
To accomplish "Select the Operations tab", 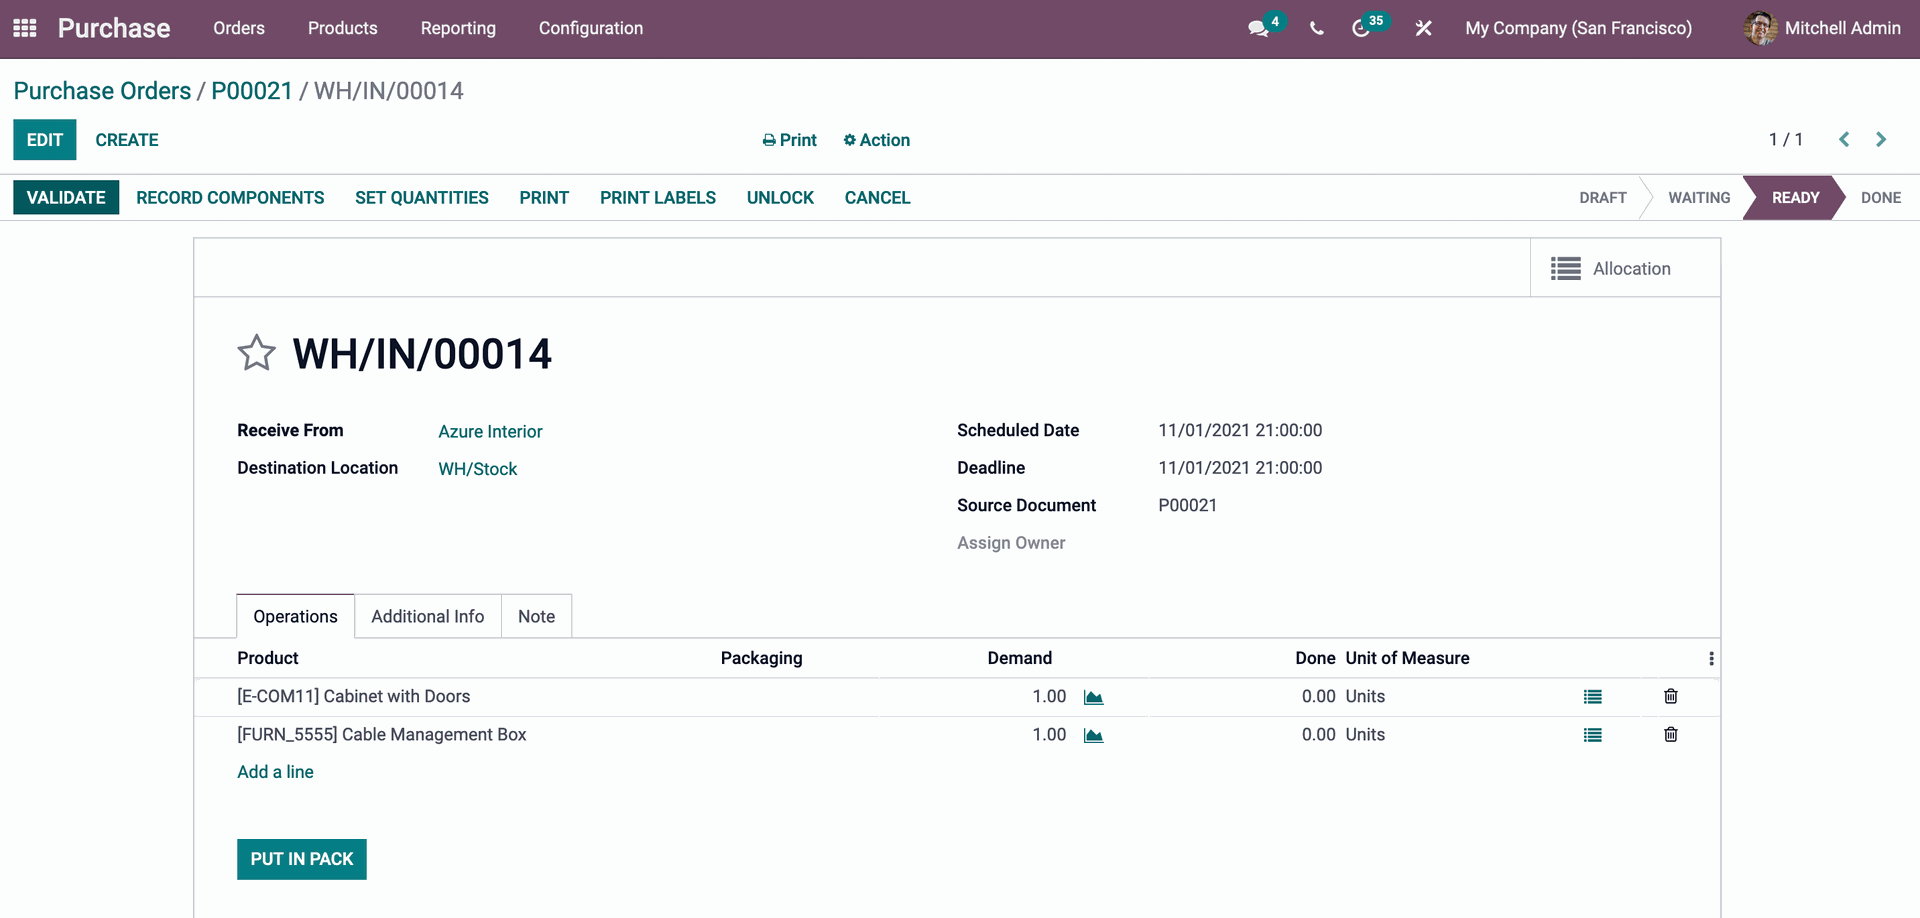I will click(x=295, y=616).
